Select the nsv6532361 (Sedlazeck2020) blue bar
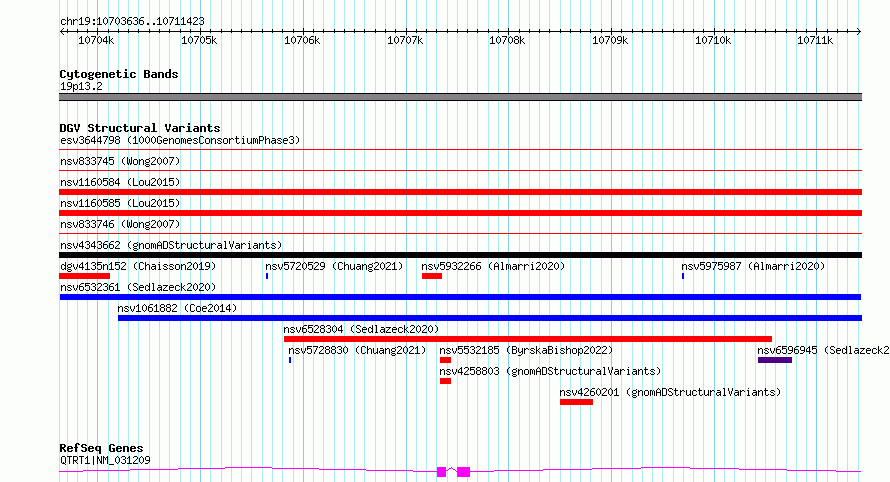This screenshot has width=890, height=482. (x=460, y=297)
